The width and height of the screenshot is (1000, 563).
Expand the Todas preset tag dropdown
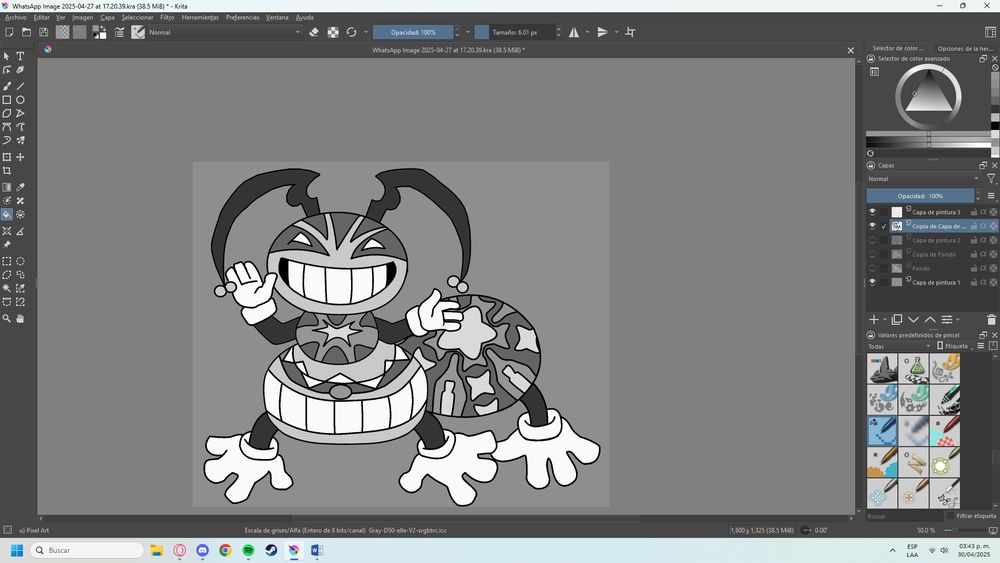[897, 346]
